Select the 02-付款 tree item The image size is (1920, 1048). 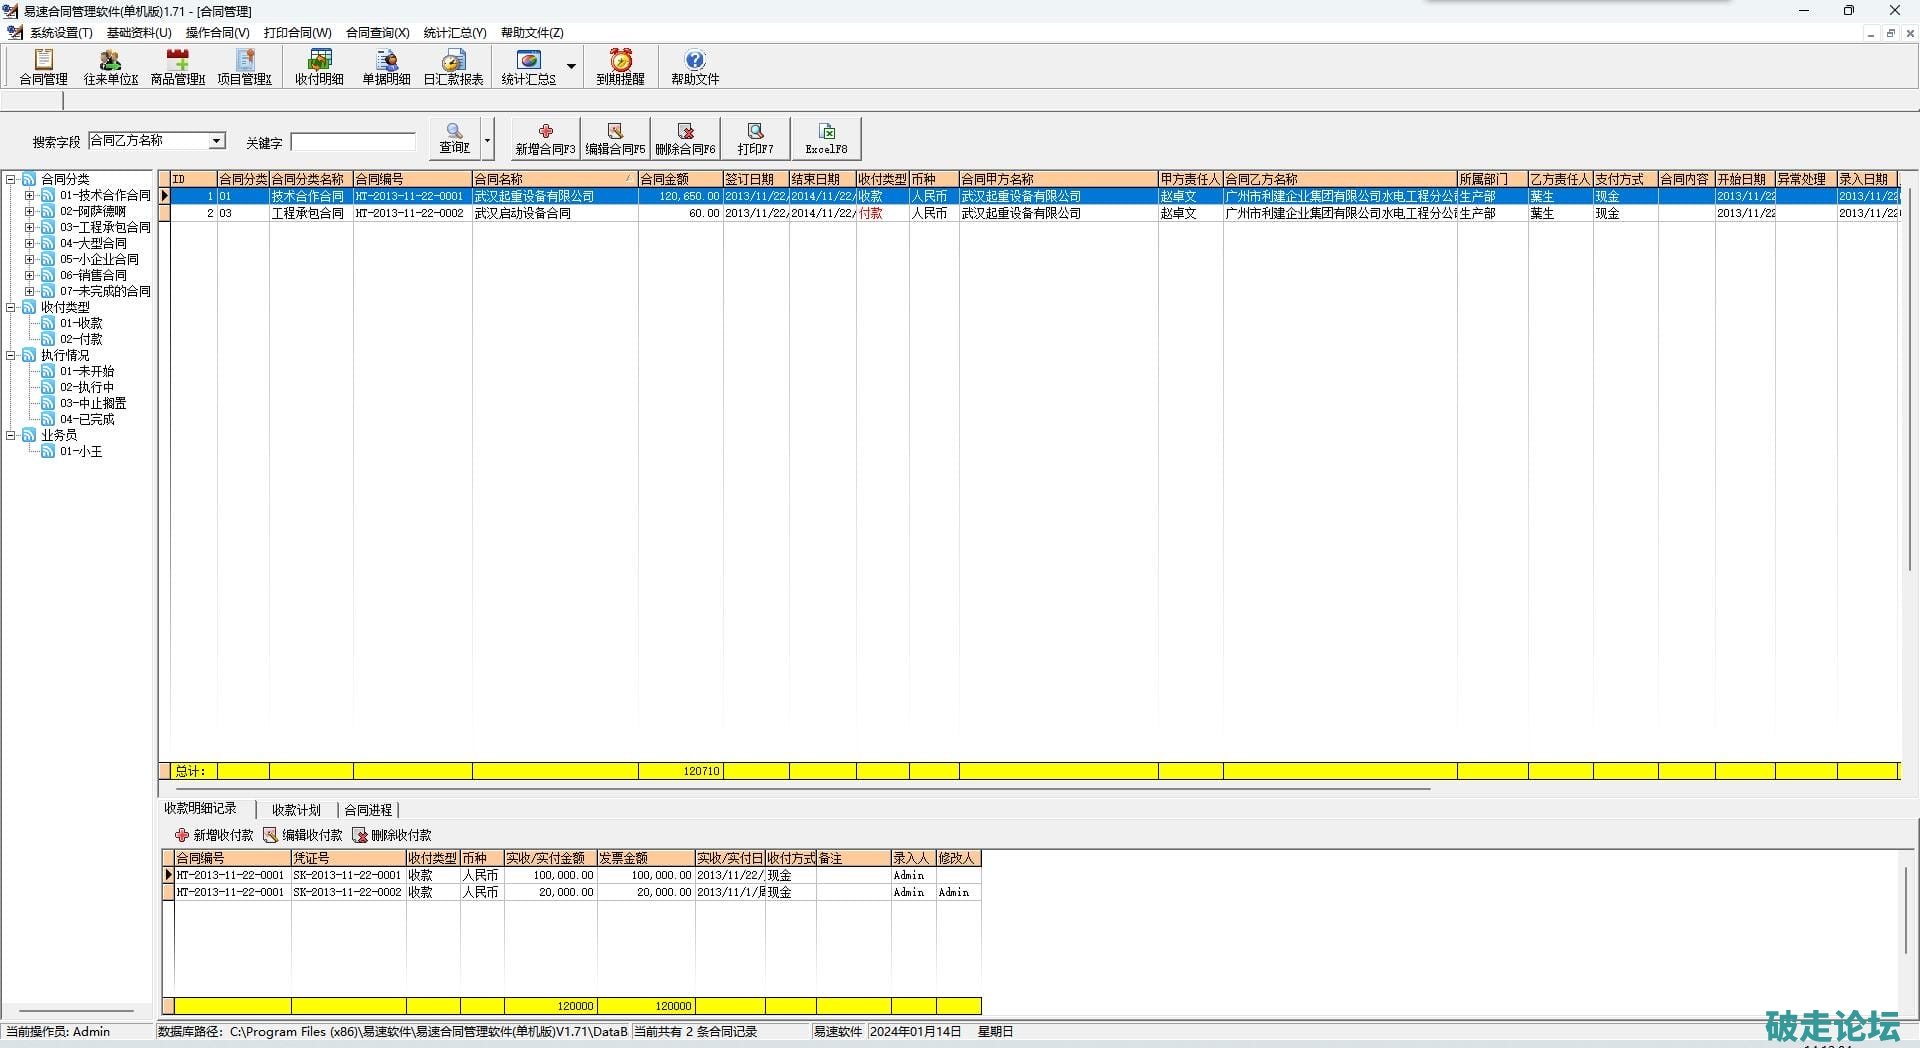coord(81,339)
